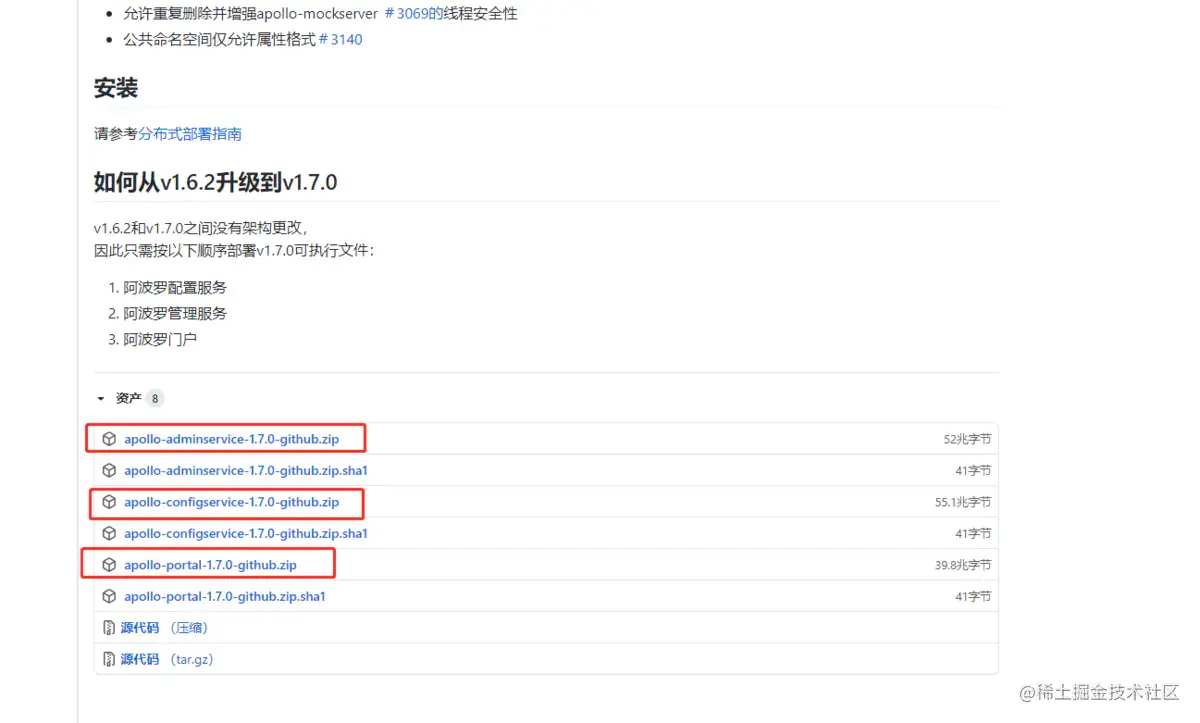The image size is (1200, 723).
Task: Collapse the 资产 section triangle
Action: 101,399
